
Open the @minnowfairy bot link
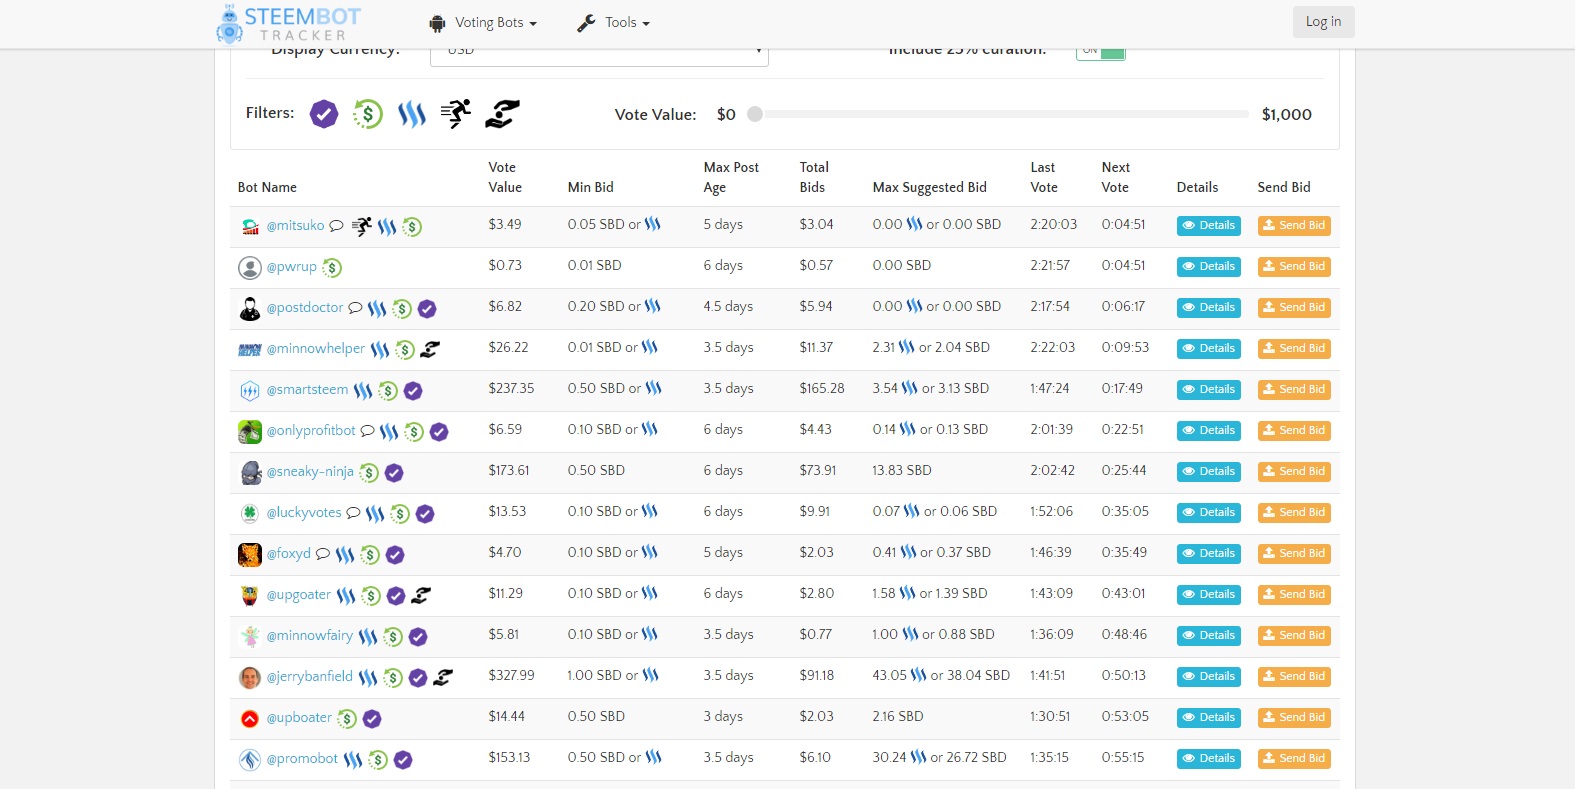click(310, 636)
